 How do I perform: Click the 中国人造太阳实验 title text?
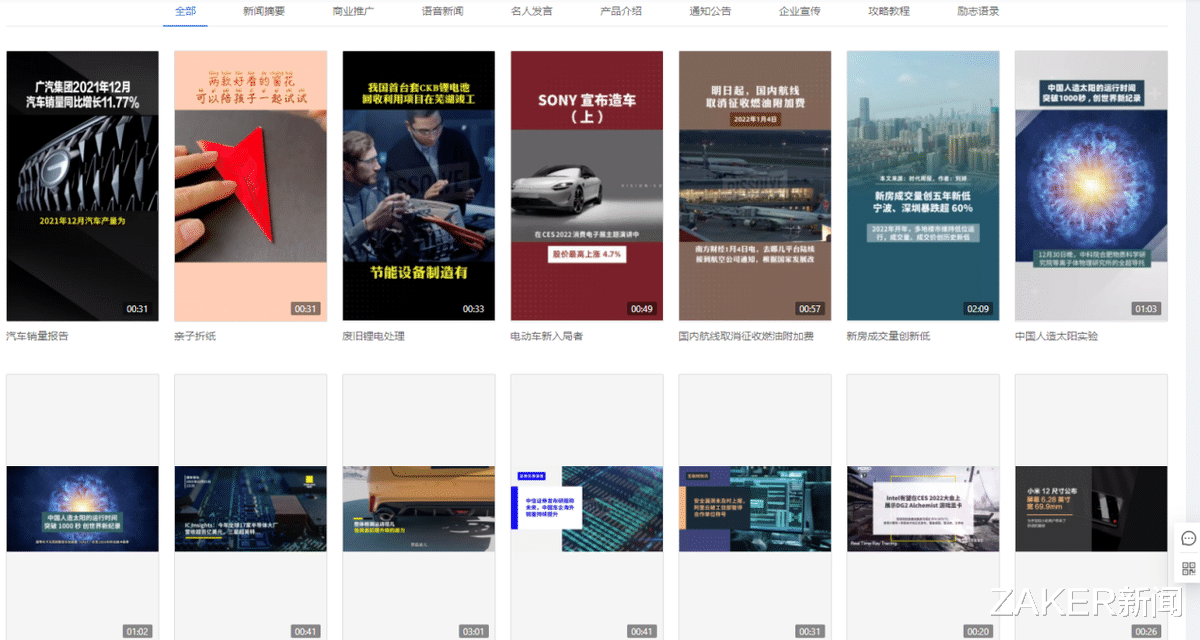(x=1057, y=336)
